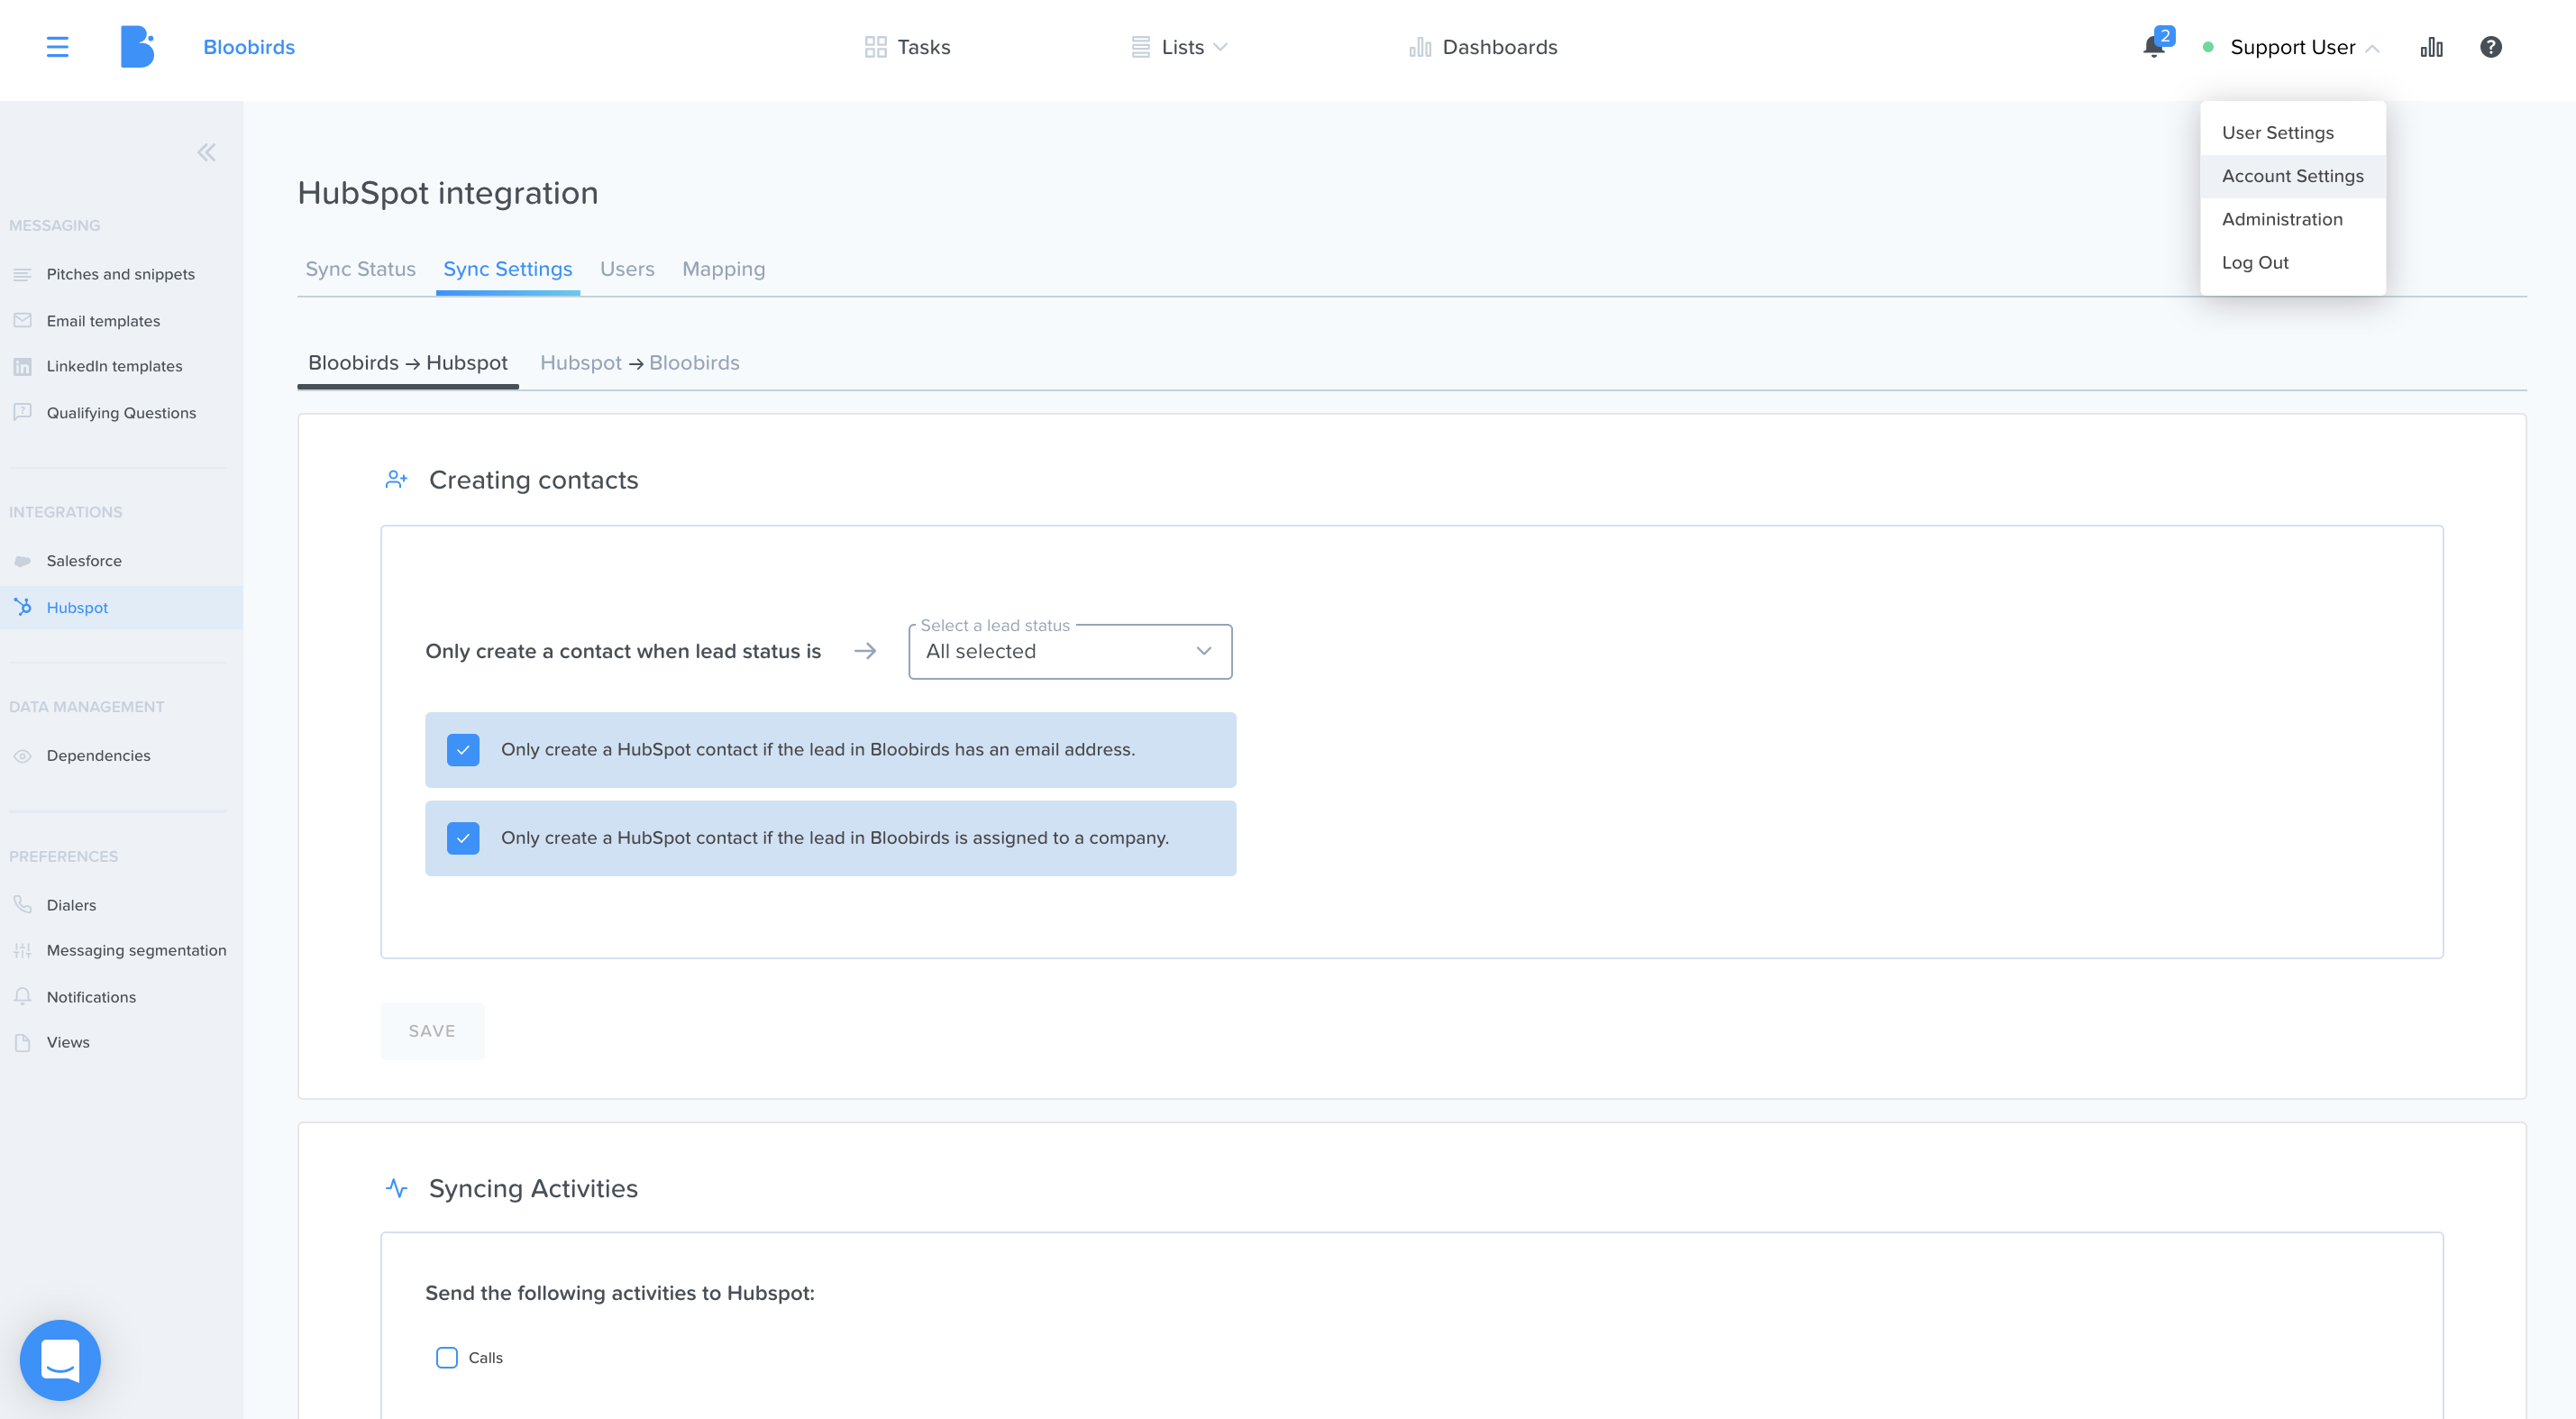Click the Email templates envelope icon
Screen dimensions: 2576x1419
click(22, 320)
